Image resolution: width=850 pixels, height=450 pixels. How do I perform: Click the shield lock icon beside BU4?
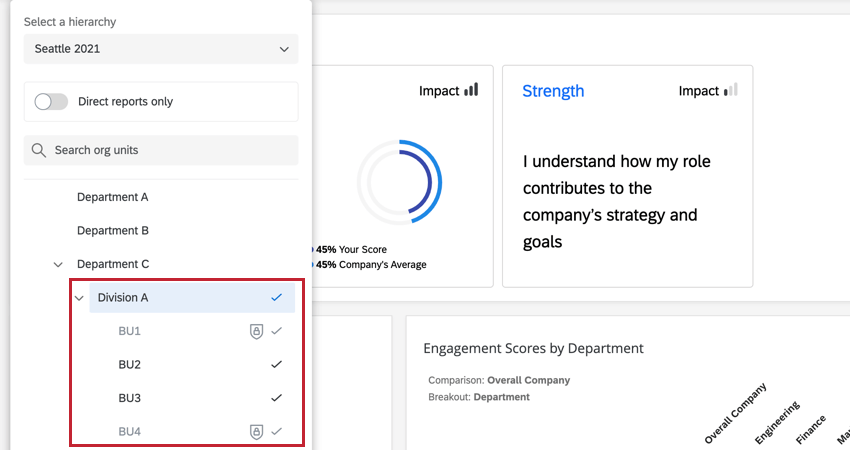pos(256,432)
